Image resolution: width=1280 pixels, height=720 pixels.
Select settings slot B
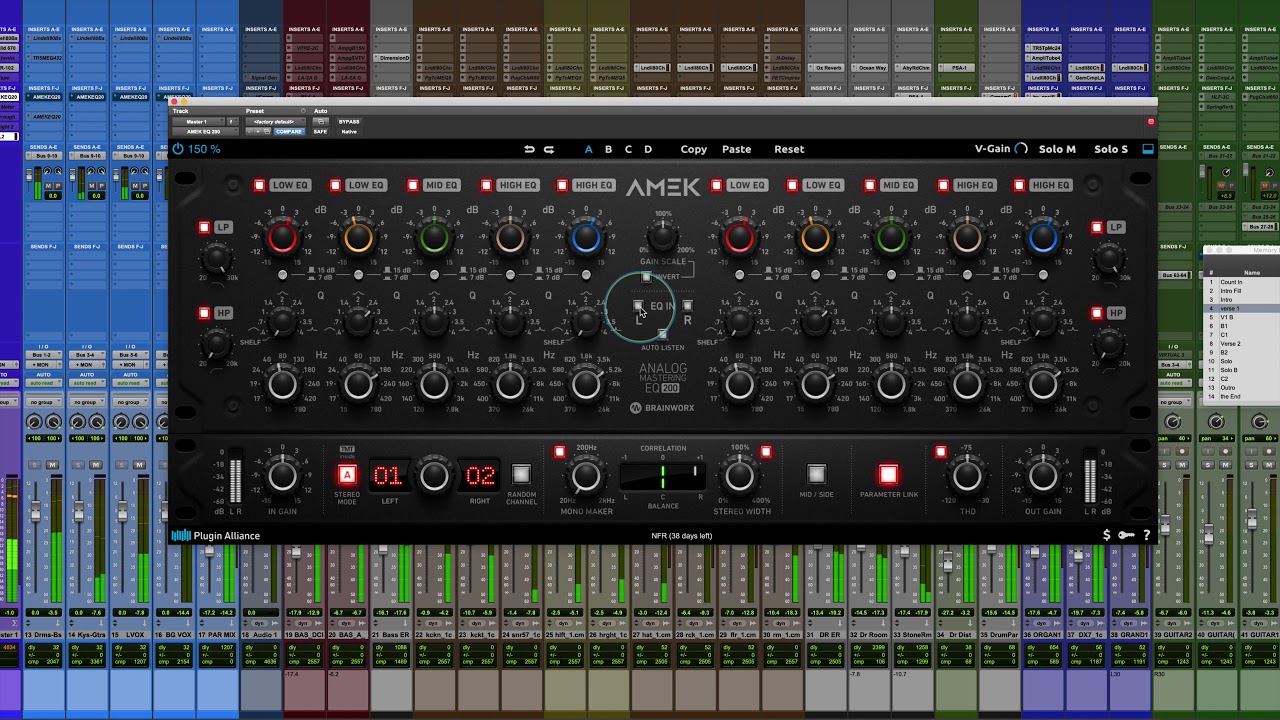[608, 149]
